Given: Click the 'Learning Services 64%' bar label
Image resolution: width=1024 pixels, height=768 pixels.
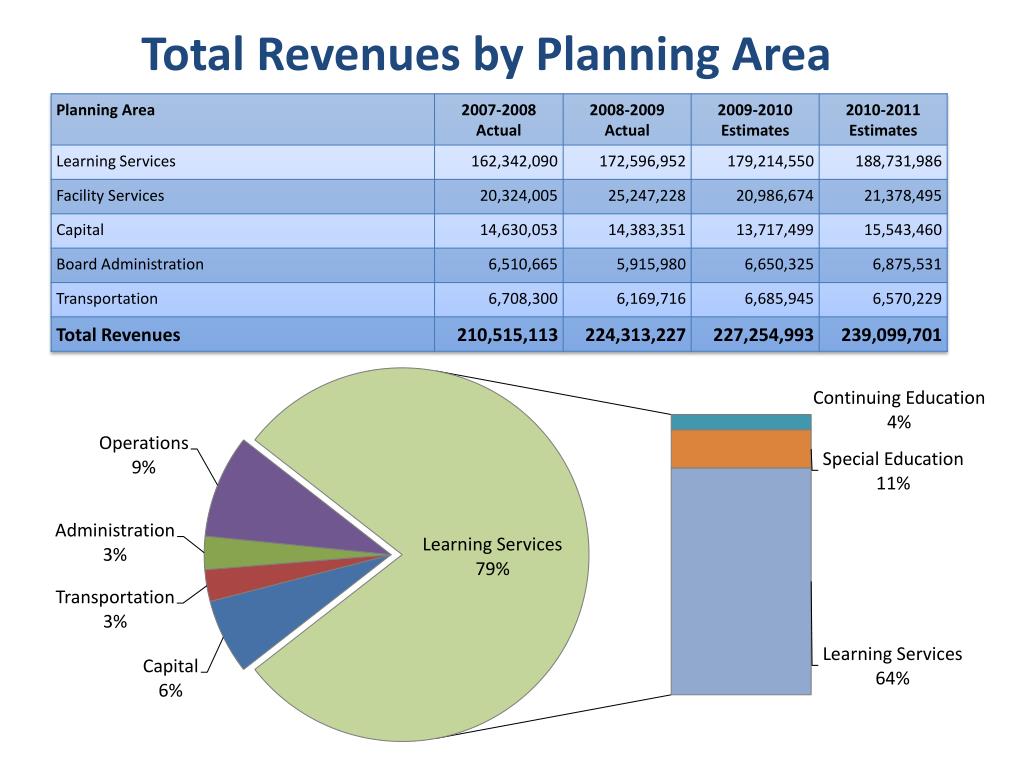Looking at the screenshot, I should click(892, 666).
